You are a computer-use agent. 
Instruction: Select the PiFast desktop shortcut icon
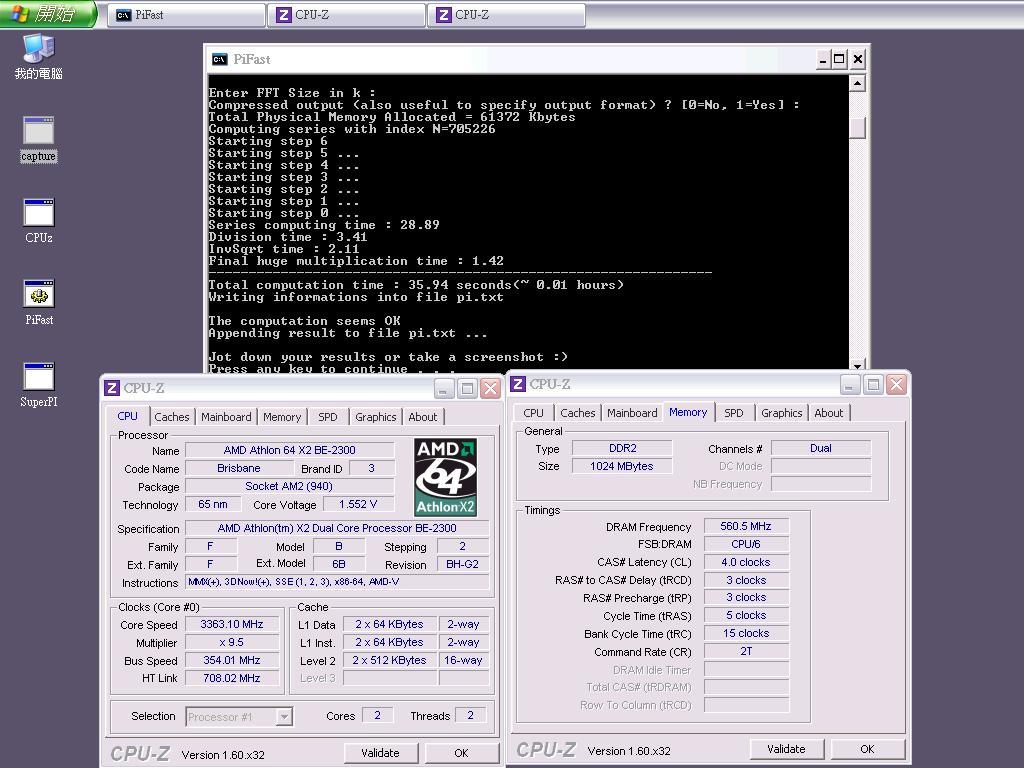coord(39,302)
